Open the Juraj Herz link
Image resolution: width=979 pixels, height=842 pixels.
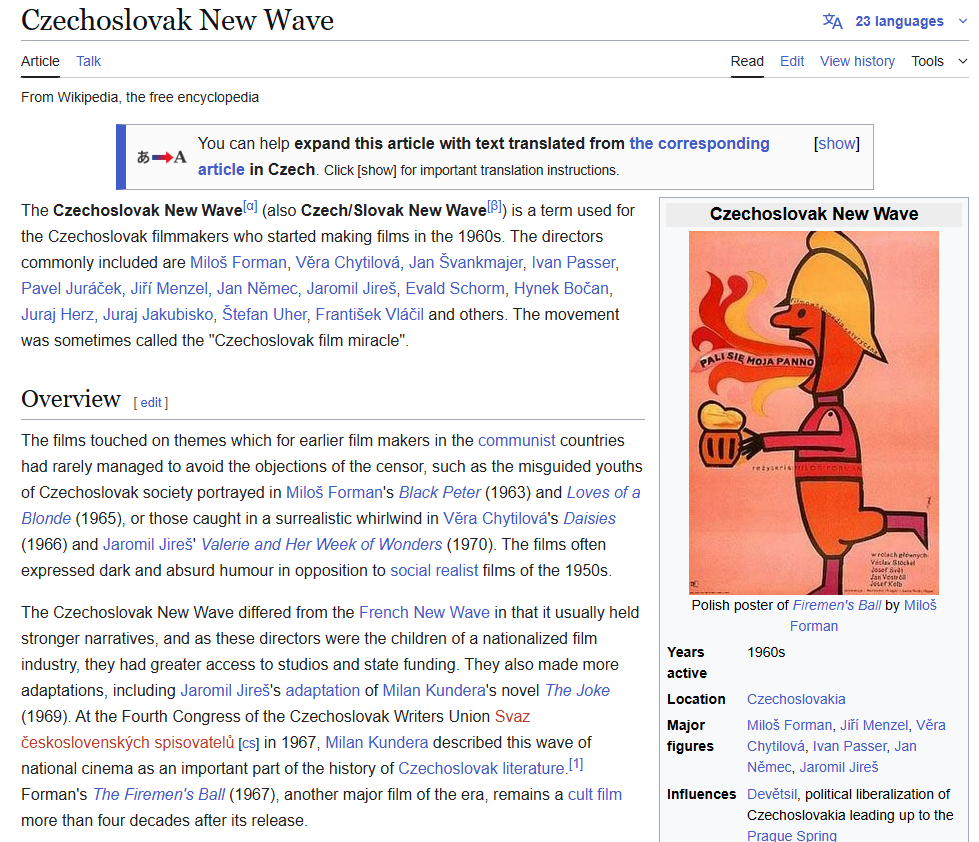(57, 315)
